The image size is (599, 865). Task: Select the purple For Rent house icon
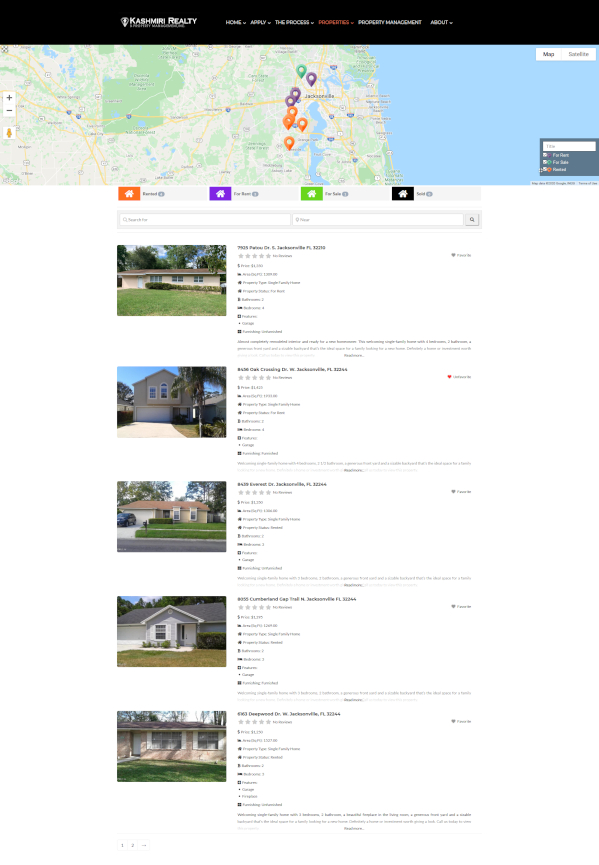(x=220, y=194)
